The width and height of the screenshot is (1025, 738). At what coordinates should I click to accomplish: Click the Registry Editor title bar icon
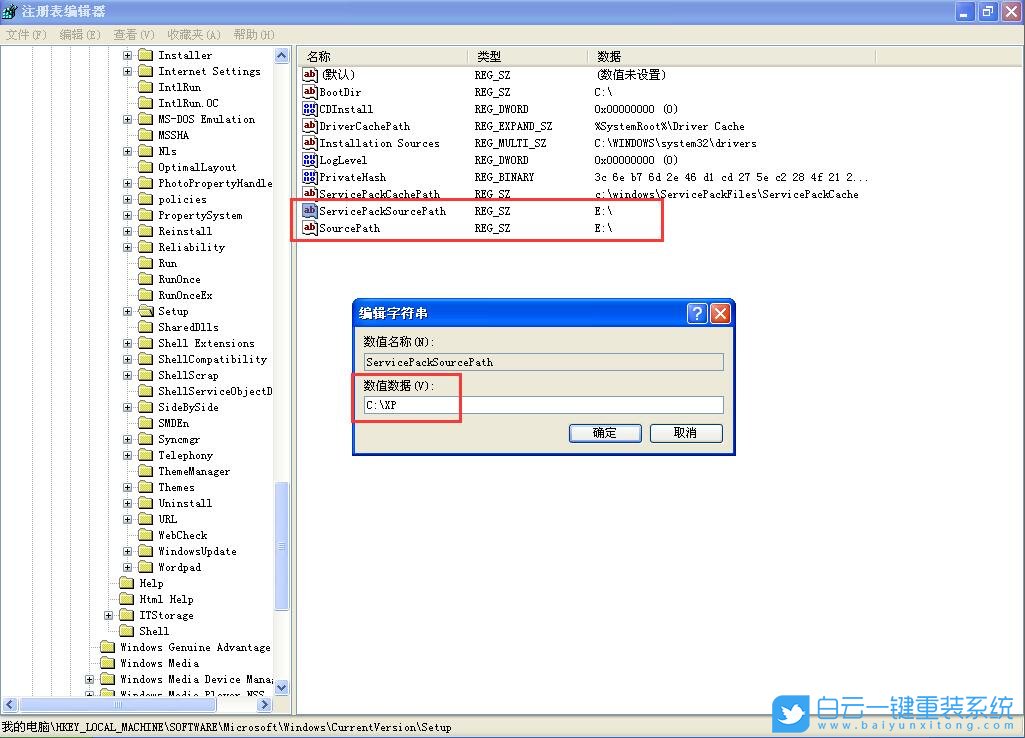[x=10, y=11]
